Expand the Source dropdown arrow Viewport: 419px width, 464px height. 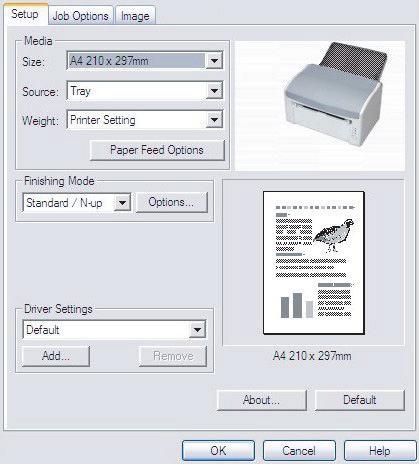pyautogui.click(x=214, y=91)
